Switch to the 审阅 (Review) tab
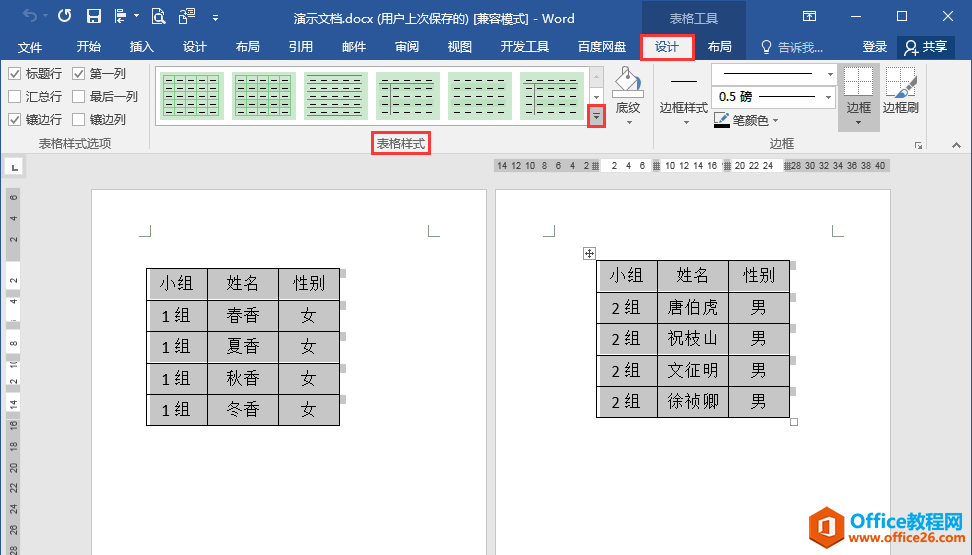The width and height of the screenshot is (972, 555). pyautogui.click(x=407, y=47)
